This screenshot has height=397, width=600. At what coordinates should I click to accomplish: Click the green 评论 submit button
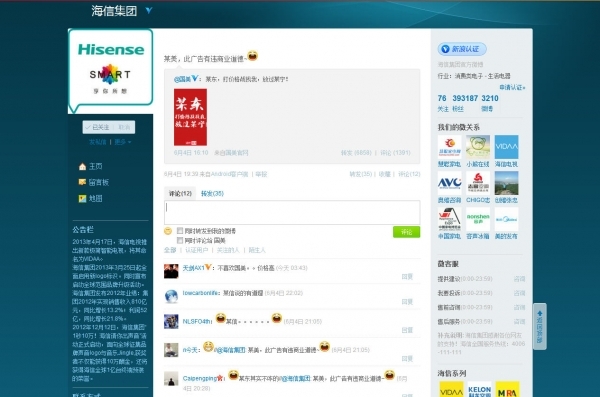(x=406, y=232)
